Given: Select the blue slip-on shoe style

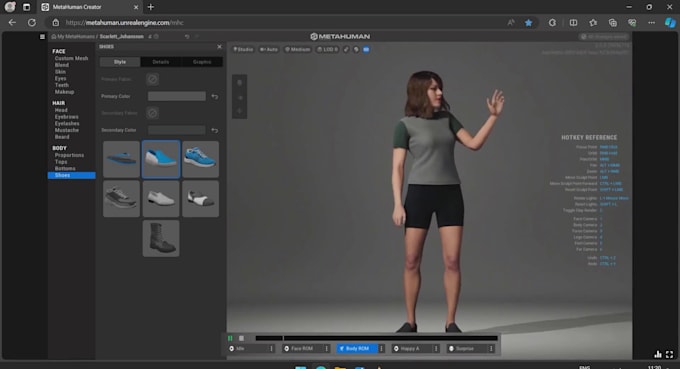Looking at the screenshot, I should pos(160,159).
